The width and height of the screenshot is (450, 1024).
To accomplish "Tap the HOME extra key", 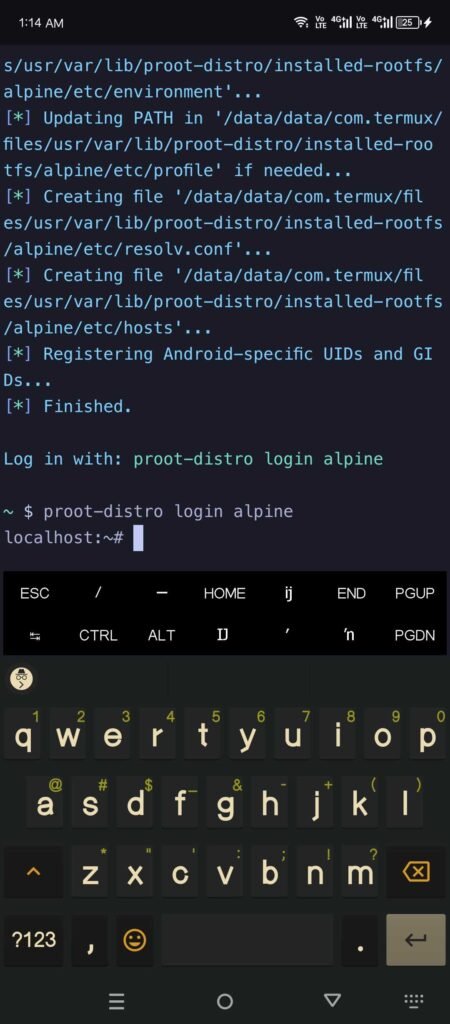I will [x=225, y=593].
